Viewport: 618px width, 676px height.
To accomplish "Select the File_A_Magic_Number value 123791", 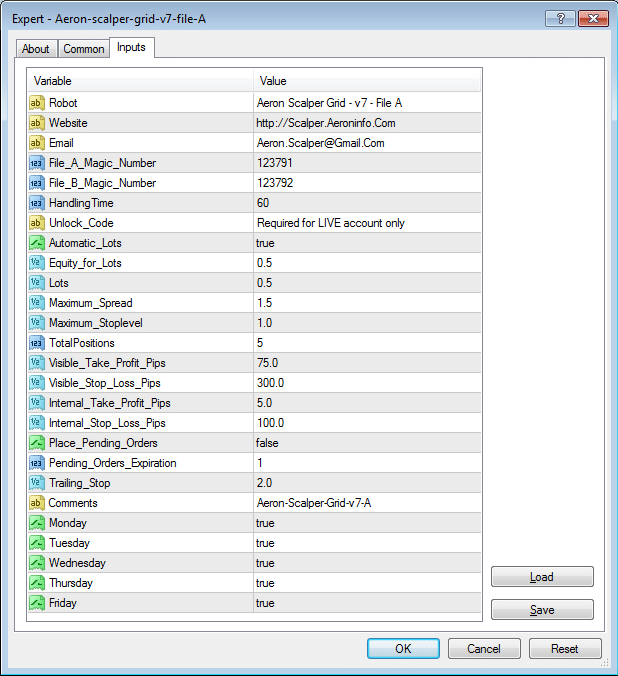I will point(275,163).
